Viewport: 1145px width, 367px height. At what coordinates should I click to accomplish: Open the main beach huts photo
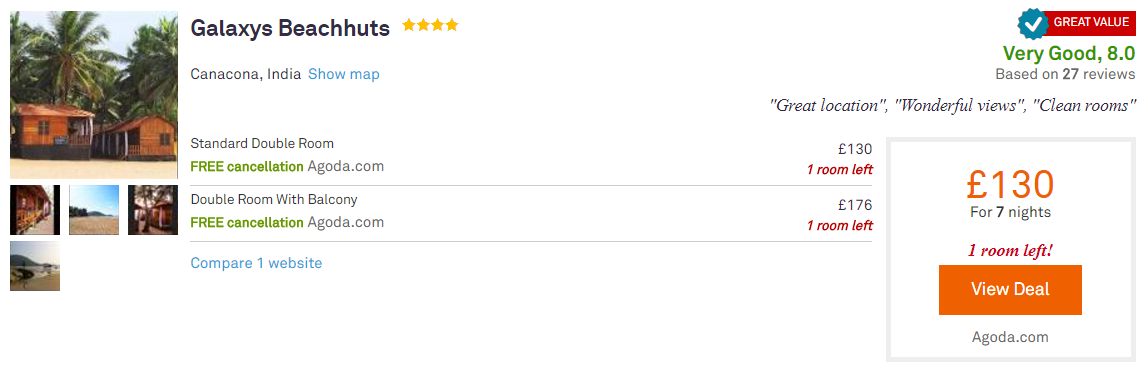(93, 95)
